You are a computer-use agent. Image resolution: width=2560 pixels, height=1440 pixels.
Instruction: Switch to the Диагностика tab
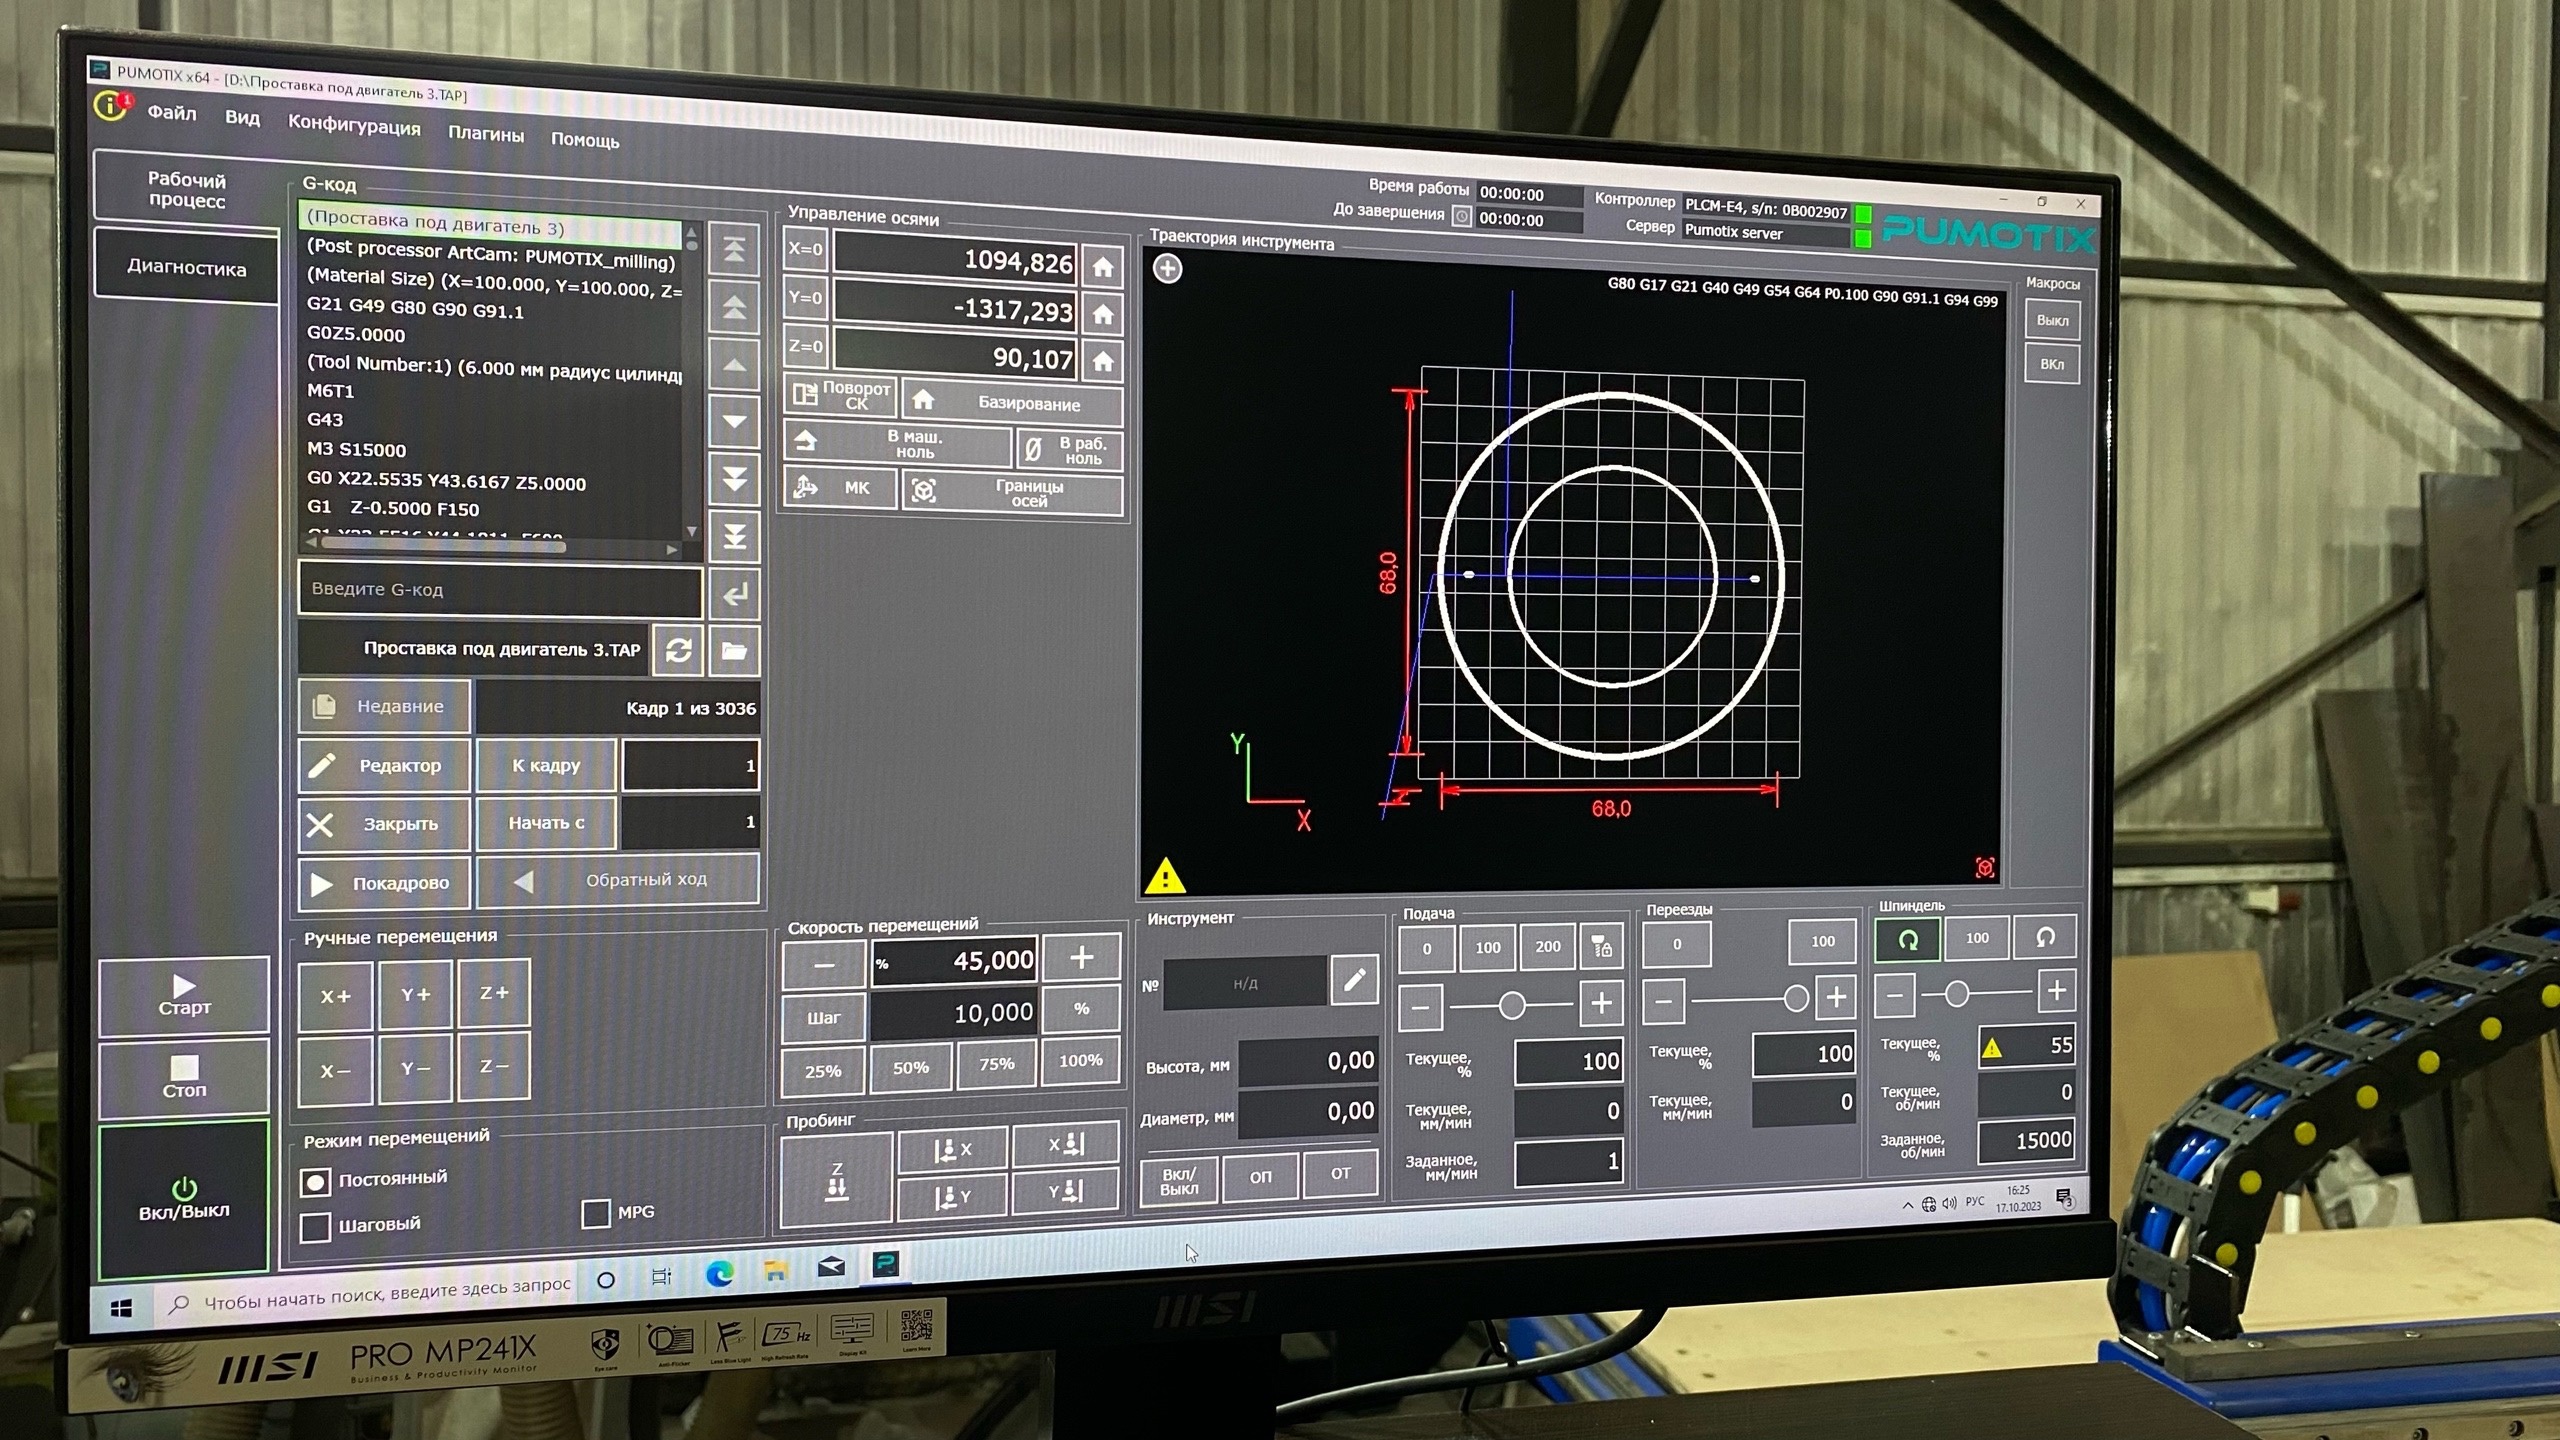186,267
